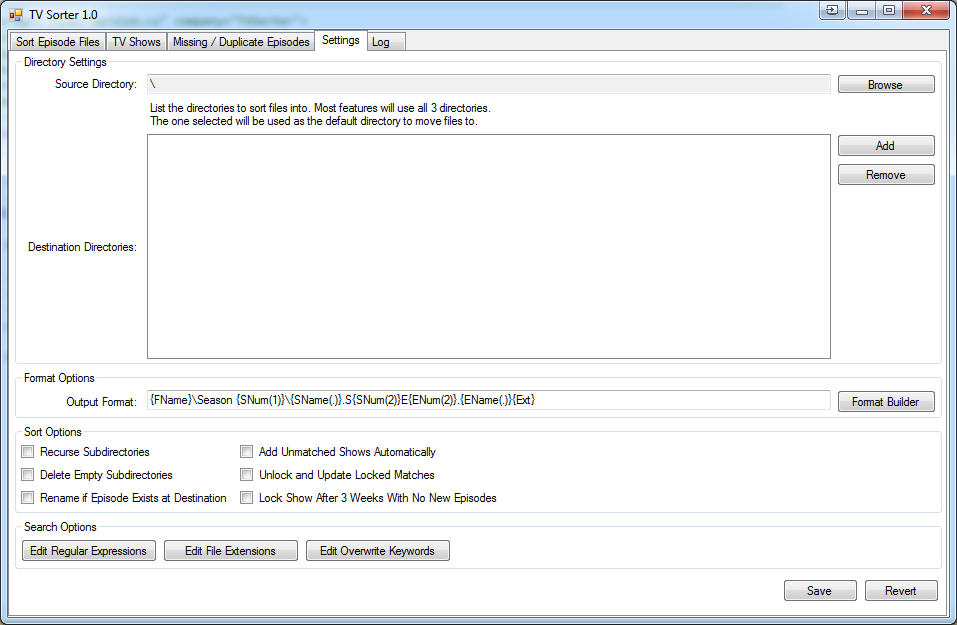
Task: Open the Log tab
Action: point(385,41)
